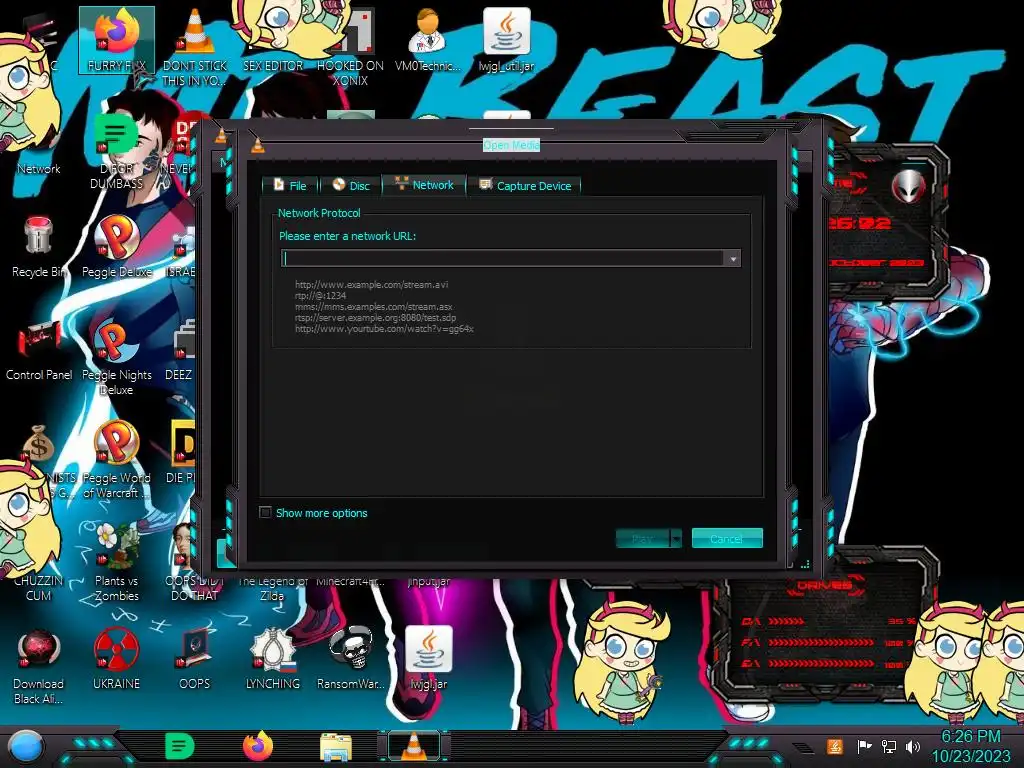Screen dimensions: 1024x768
Task: Open Action Center flag in system tray
Action: [x=864, y=746]
